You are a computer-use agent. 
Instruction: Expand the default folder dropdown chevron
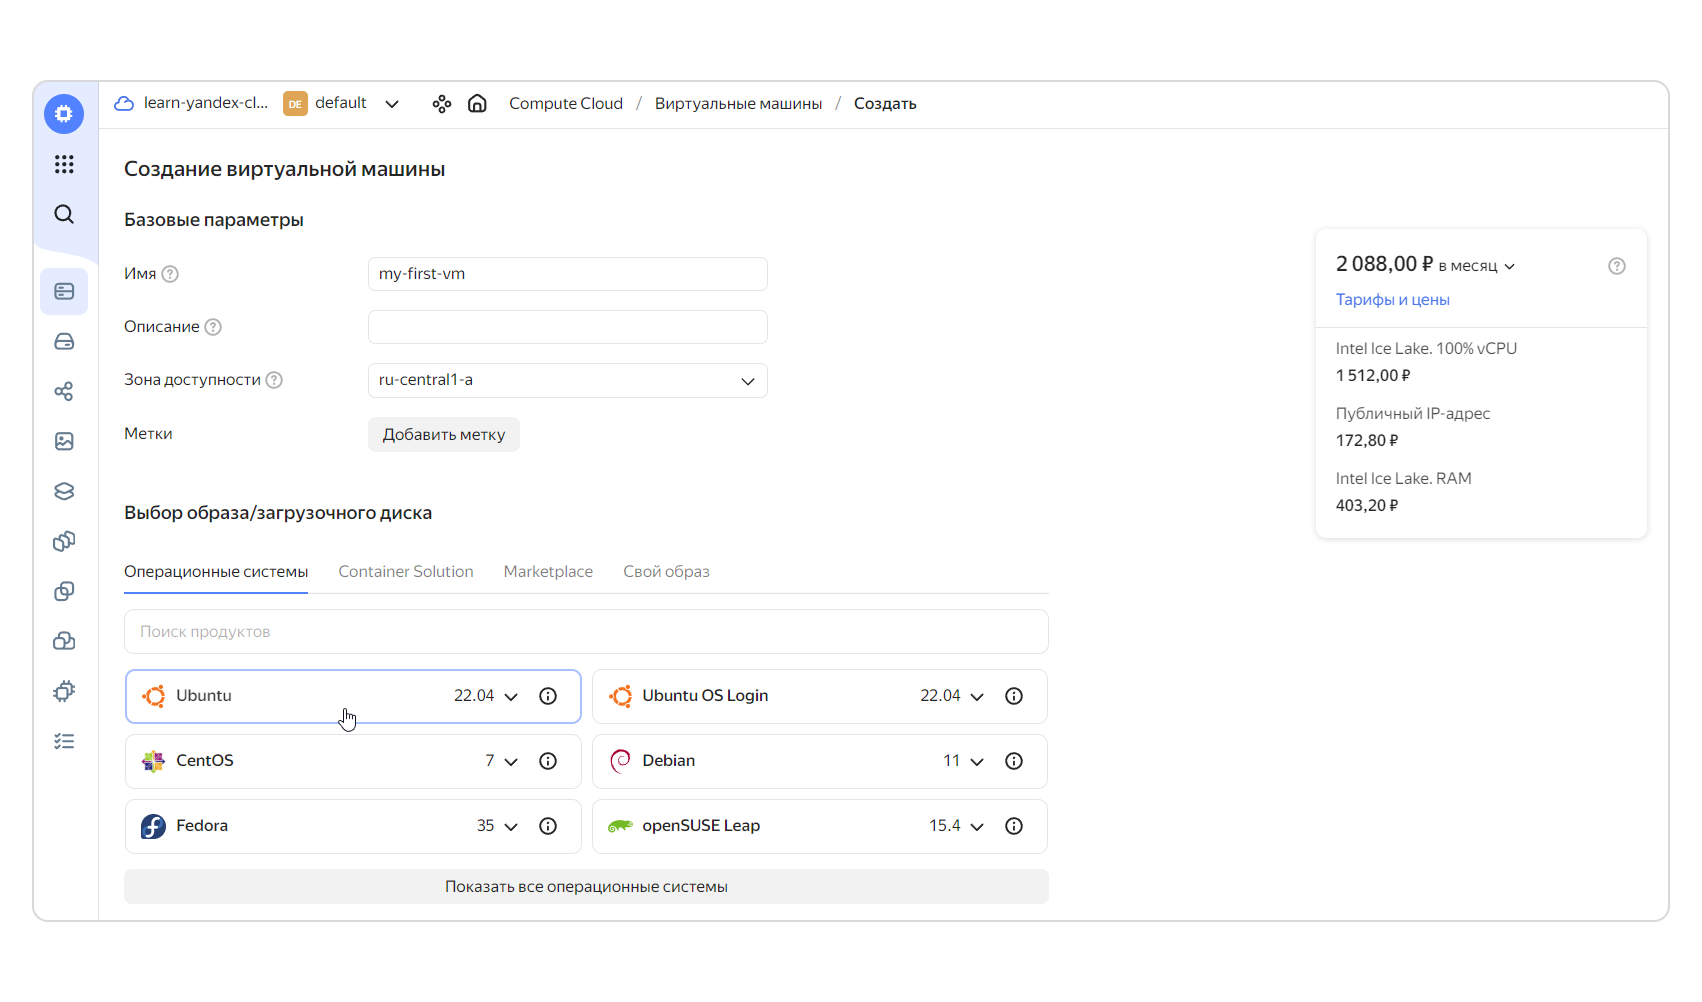point(392,104)
